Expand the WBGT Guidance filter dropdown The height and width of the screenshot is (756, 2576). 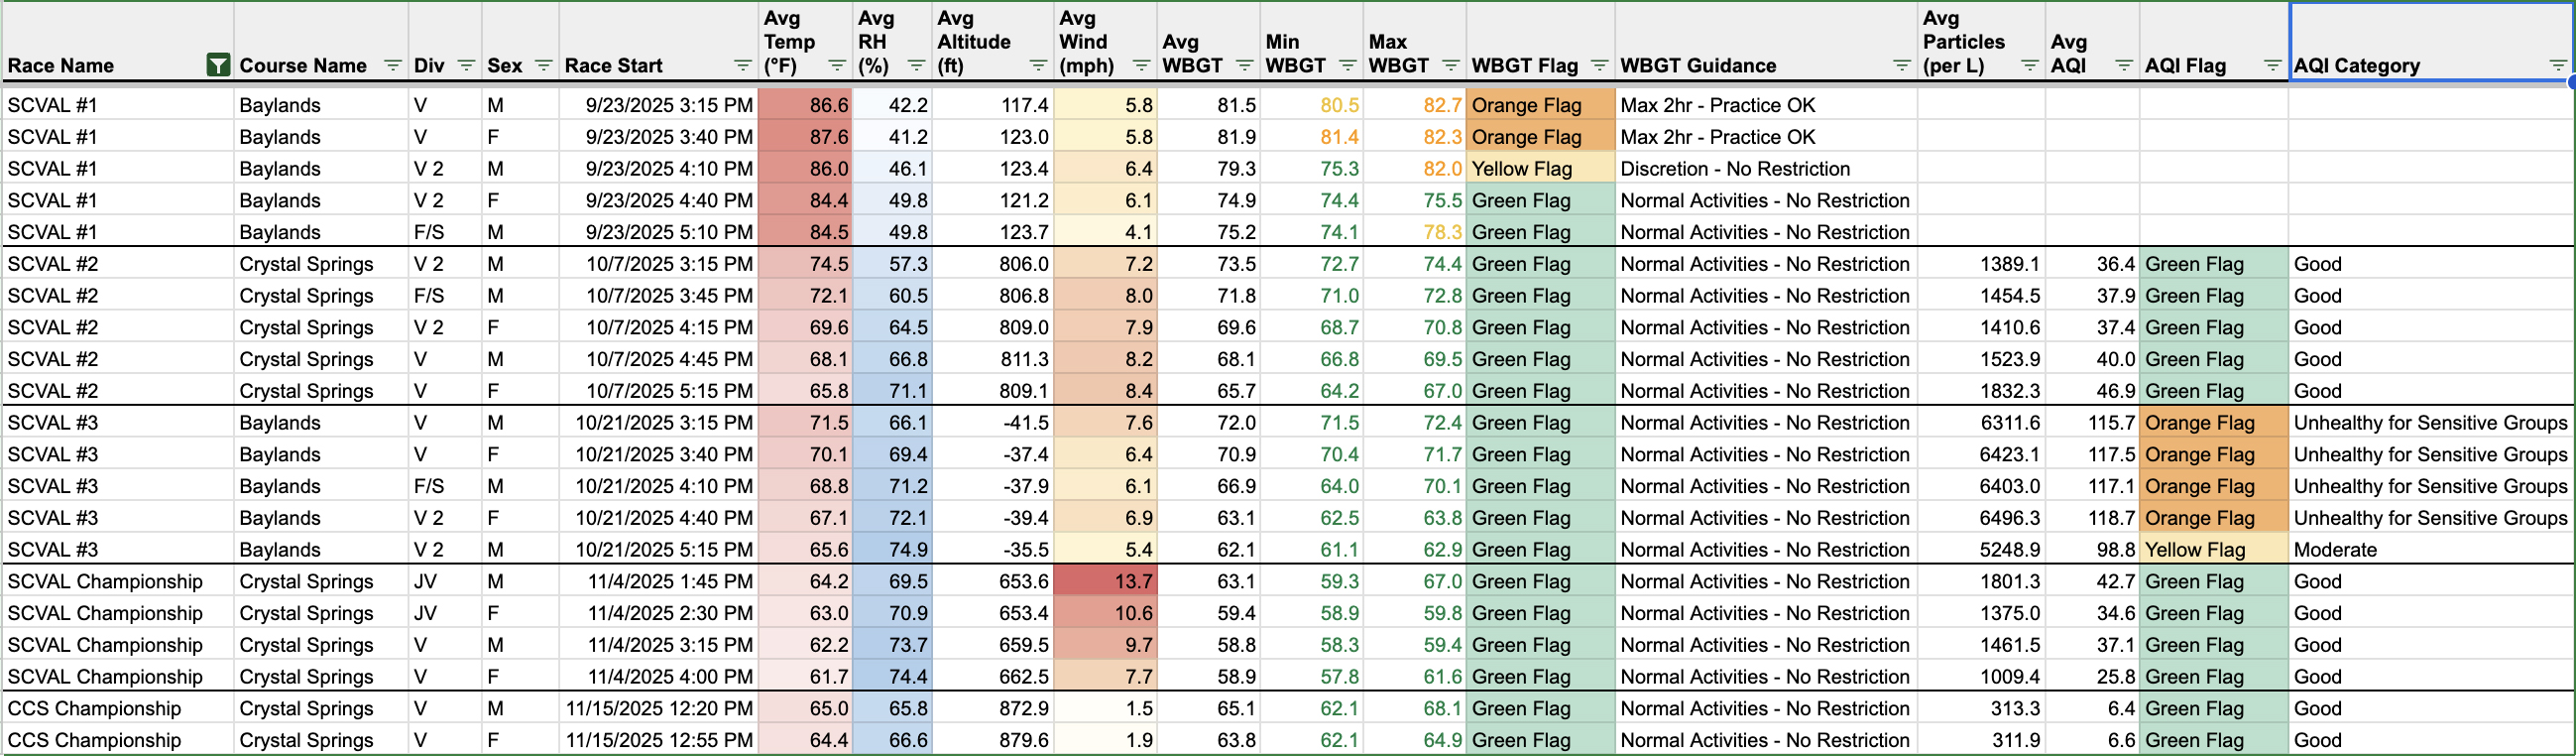pos(1902,66)
